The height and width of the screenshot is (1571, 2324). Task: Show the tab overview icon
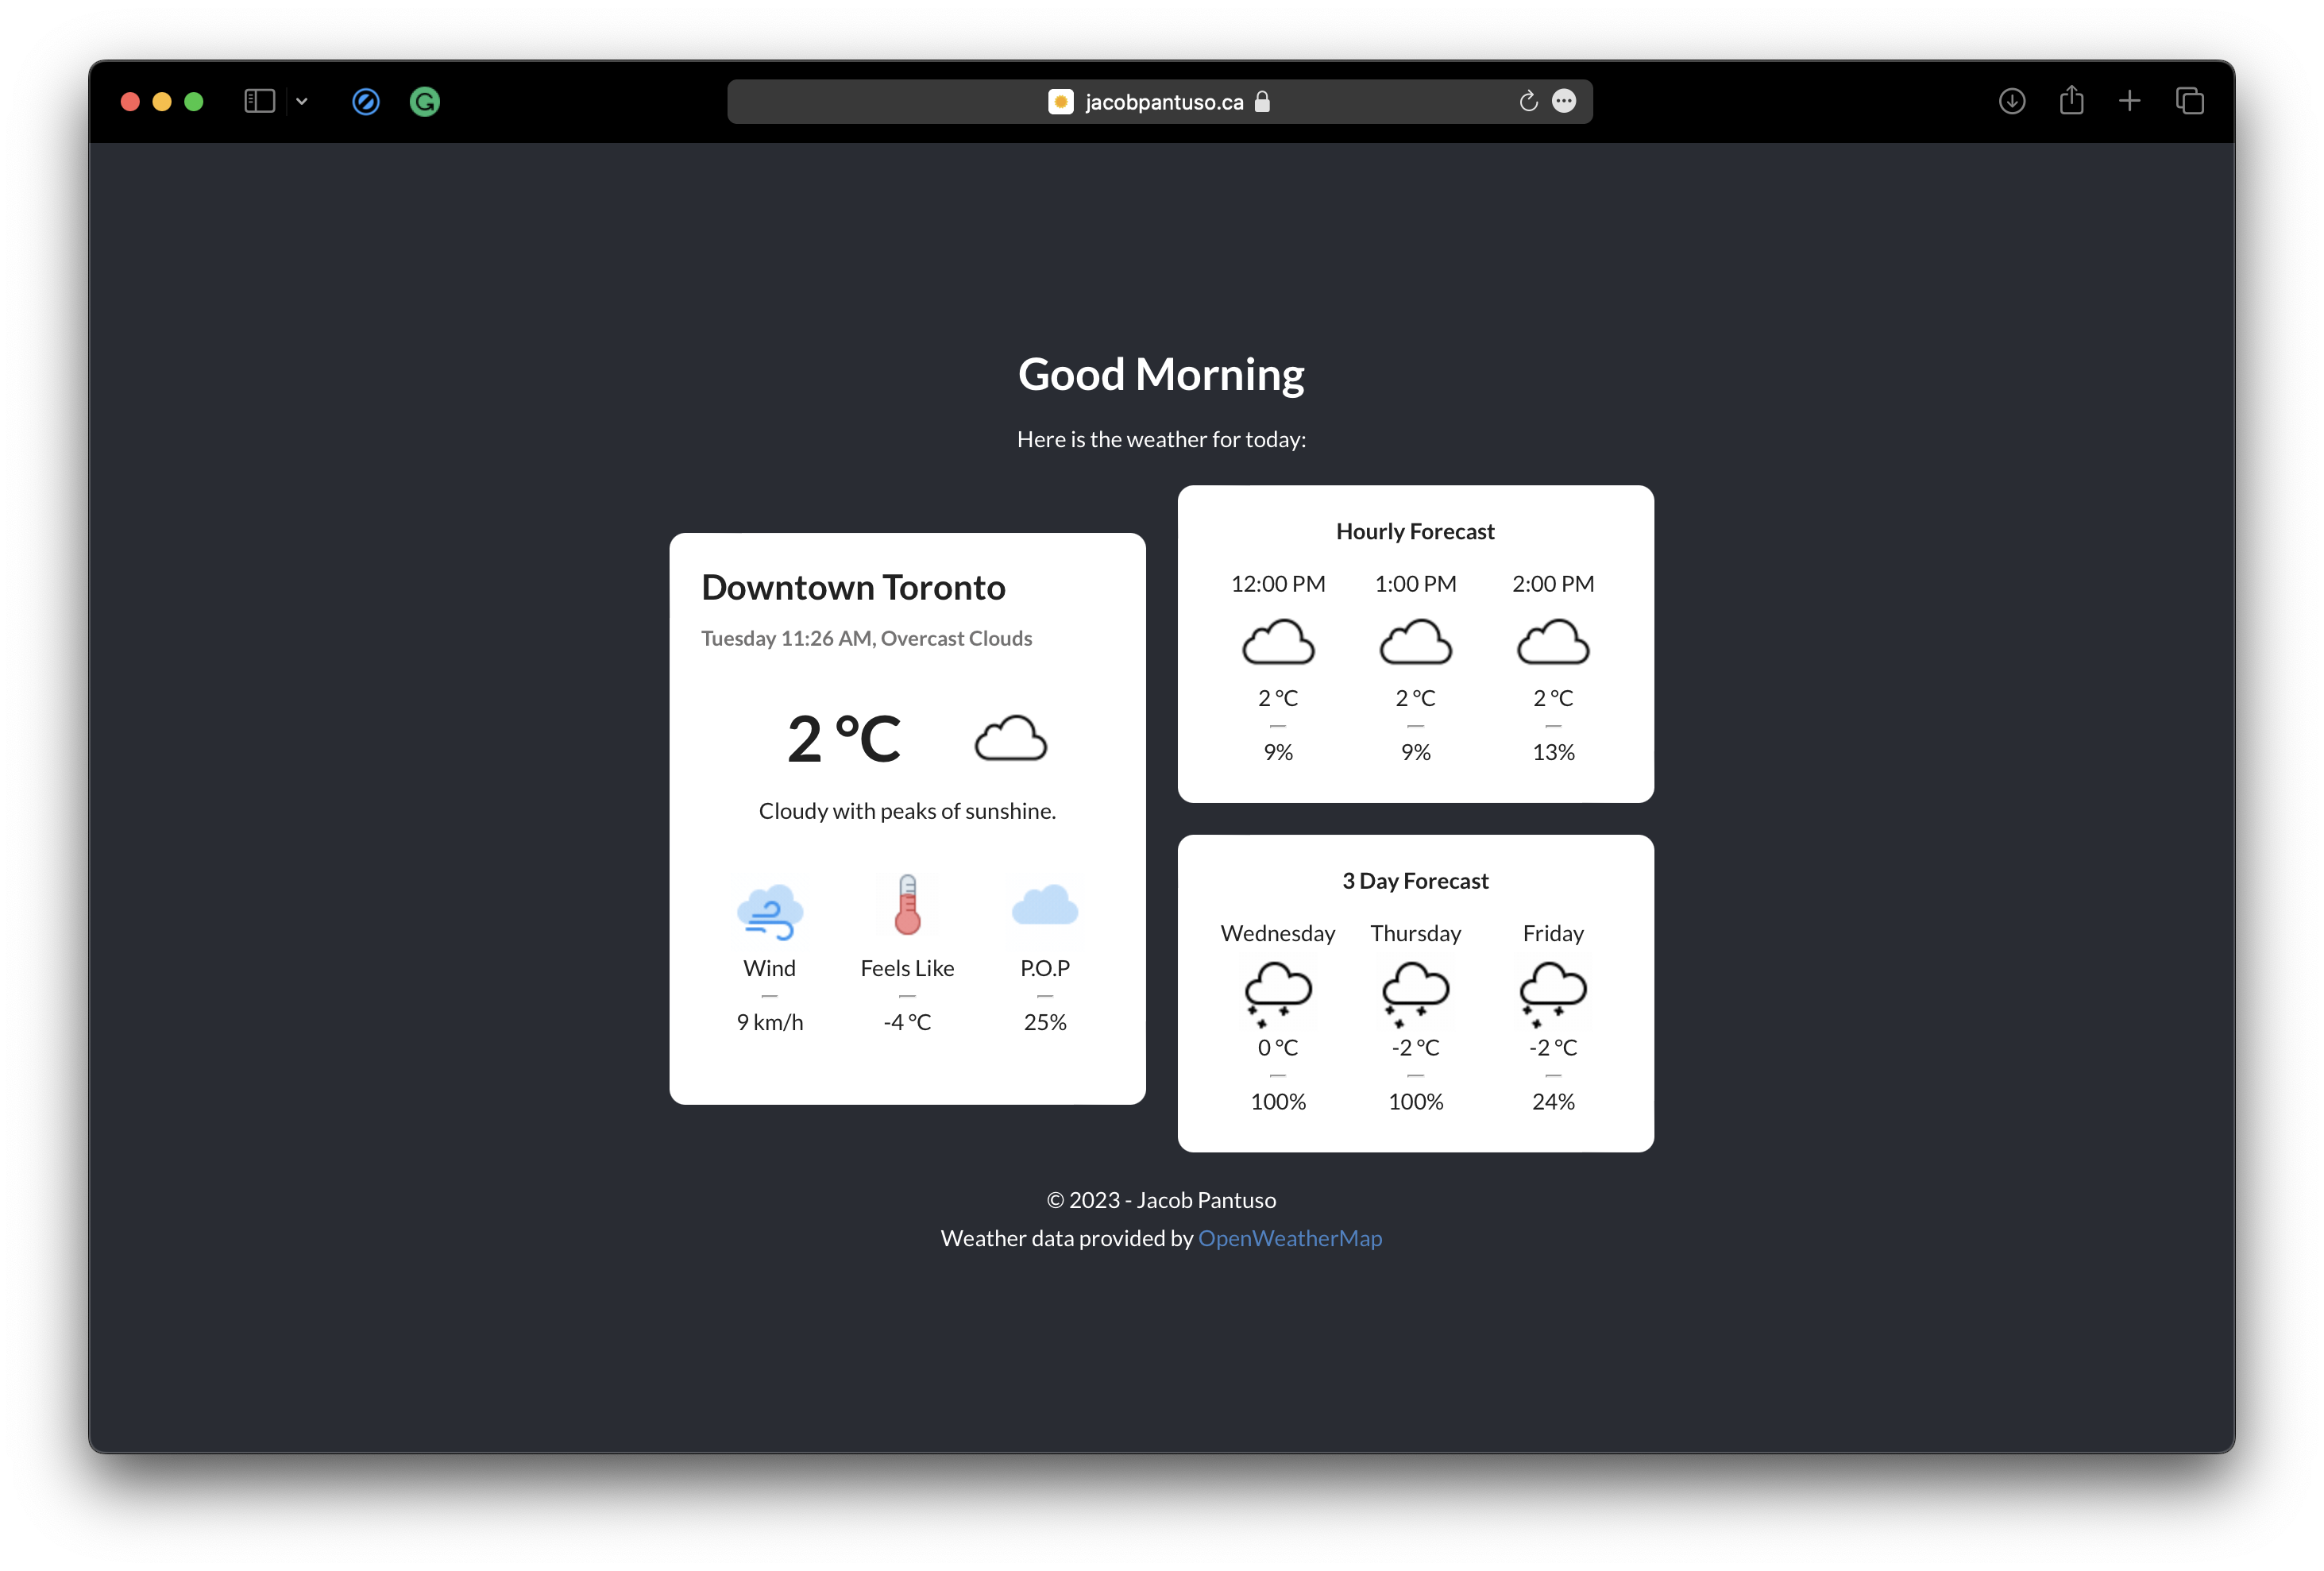pos(2189,102)
